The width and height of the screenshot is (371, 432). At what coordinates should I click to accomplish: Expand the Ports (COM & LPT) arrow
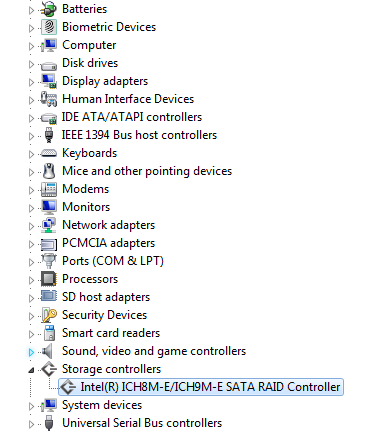pyautogui.click(x=31, y=262)
